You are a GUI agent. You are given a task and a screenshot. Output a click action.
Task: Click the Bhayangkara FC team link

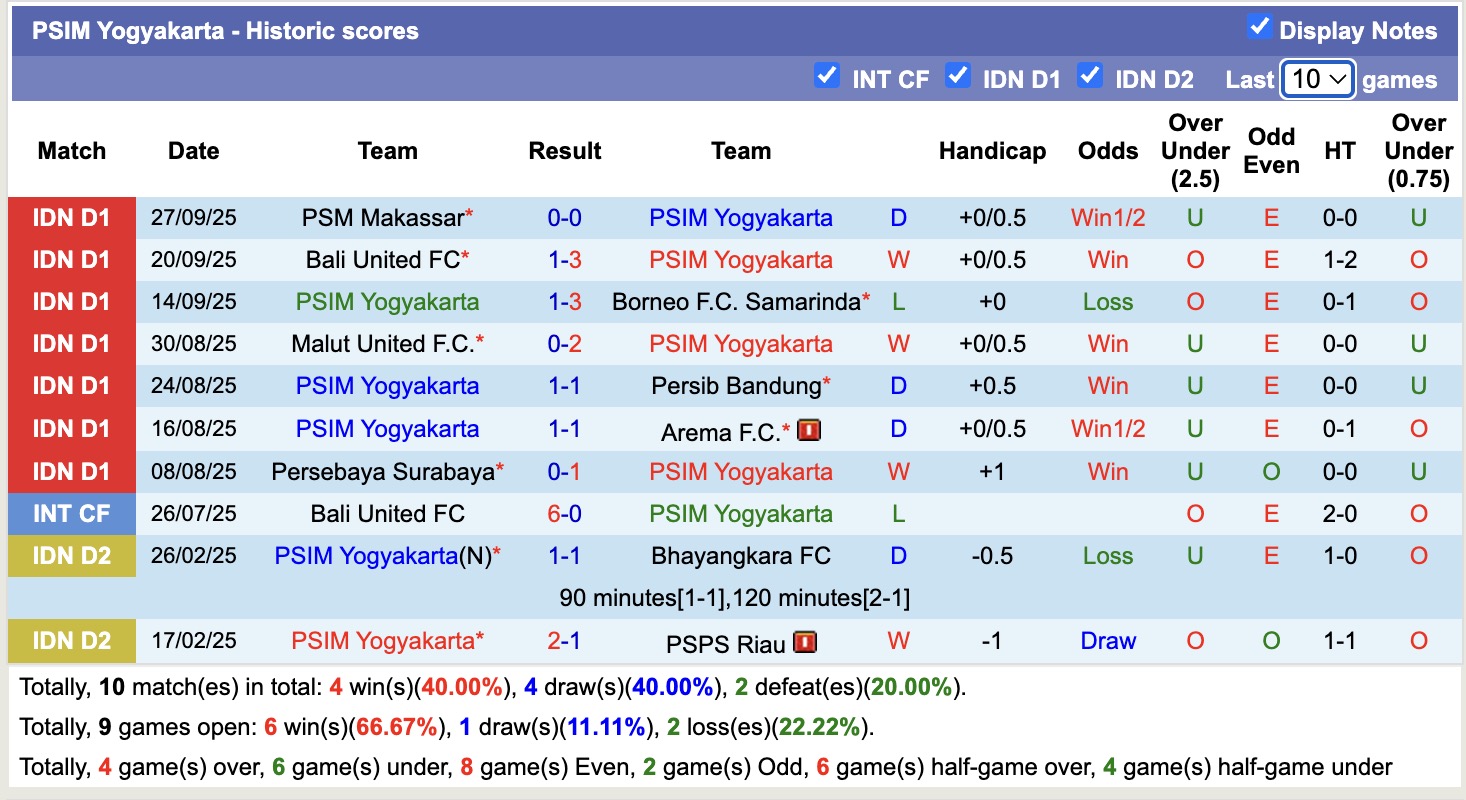click(x=740, y=556)
